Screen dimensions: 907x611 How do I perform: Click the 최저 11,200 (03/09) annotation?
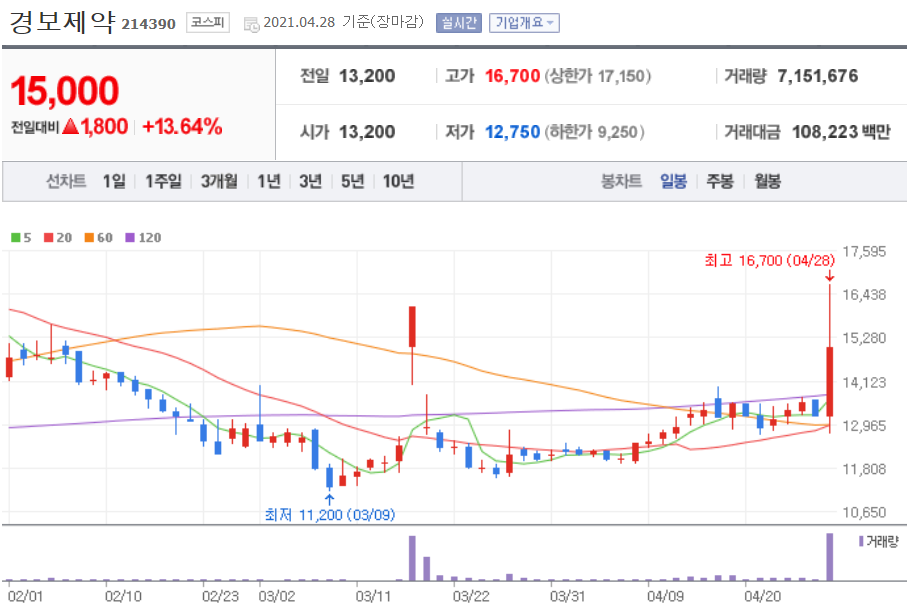point(330,514)
